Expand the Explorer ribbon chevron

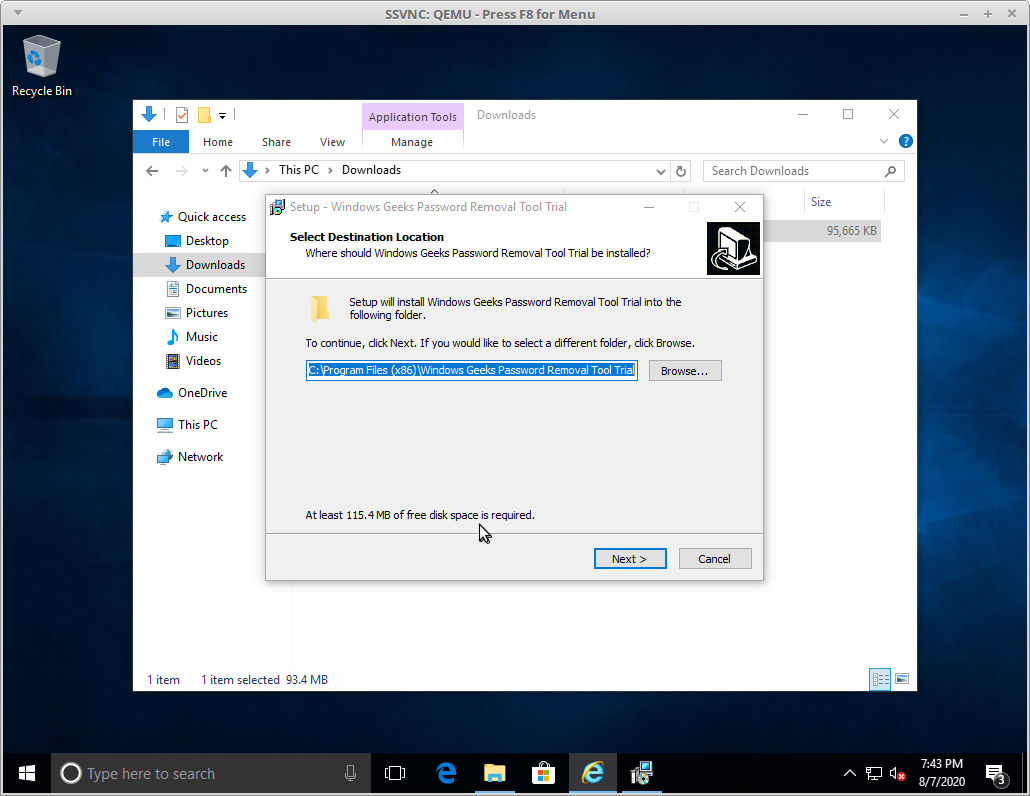coord(884,141)
